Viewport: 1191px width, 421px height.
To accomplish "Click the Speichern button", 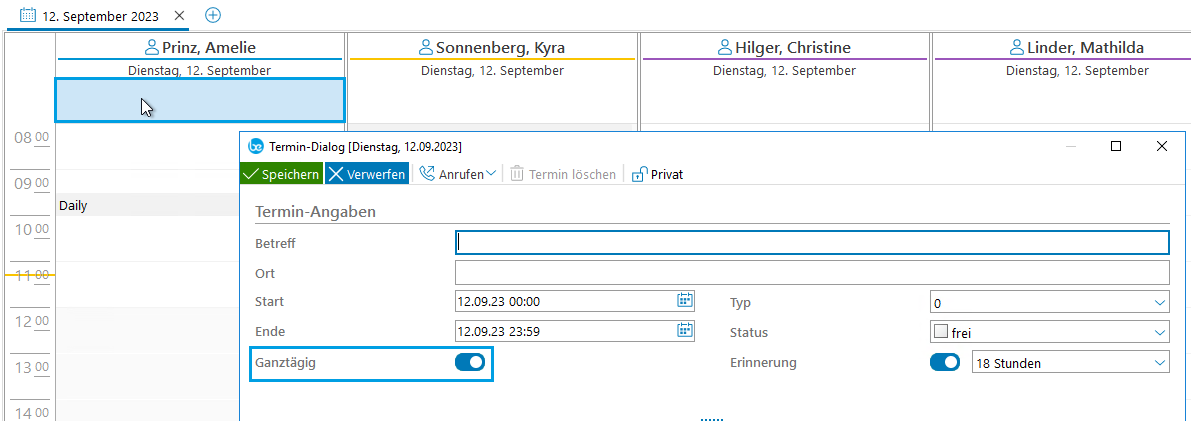I will tap(281, 174).
